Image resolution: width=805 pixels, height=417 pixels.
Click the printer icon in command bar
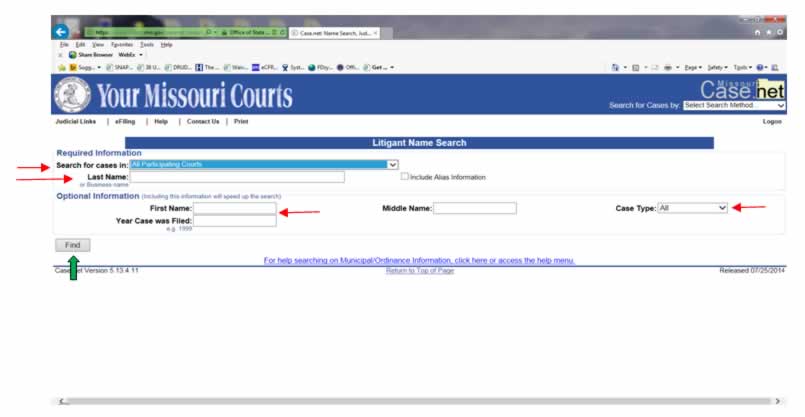point(668,68)
